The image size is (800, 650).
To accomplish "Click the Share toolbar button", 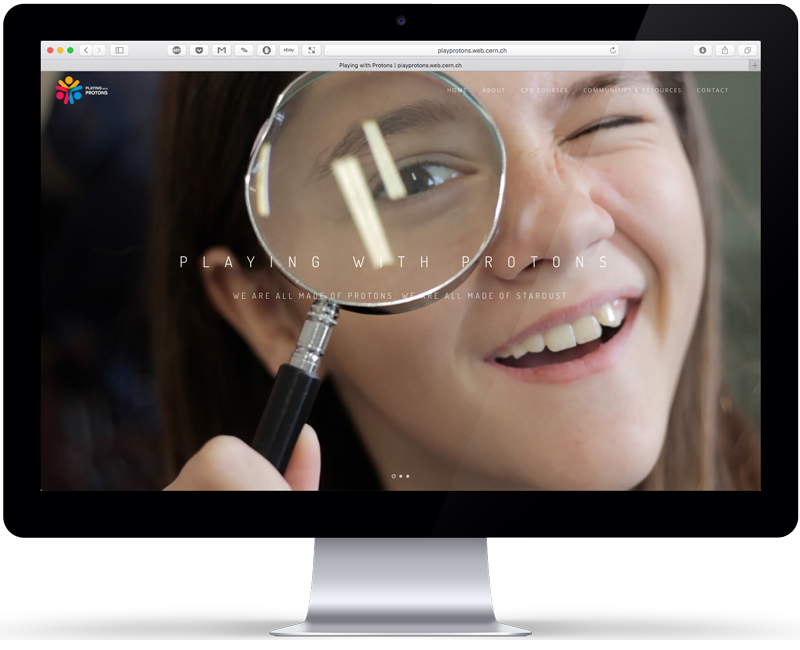I will tap(724, 50).
